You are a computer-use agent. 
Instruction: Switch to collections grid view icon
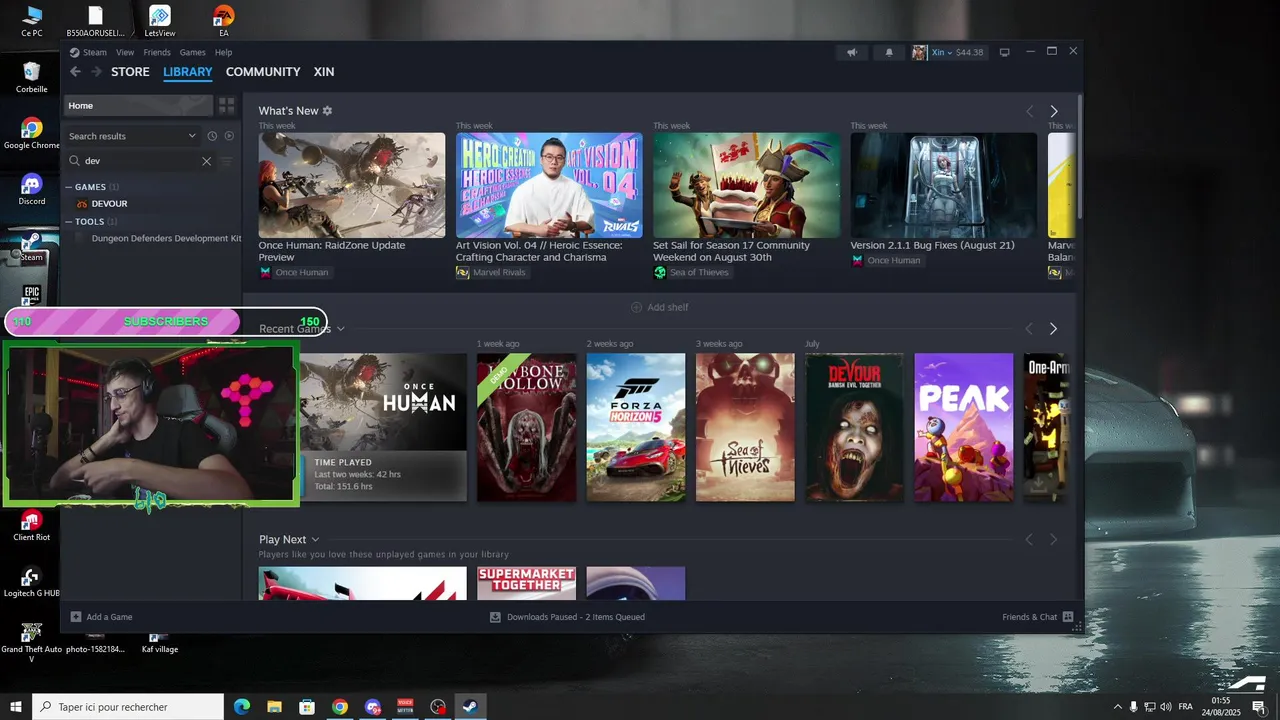click(227, 105)
